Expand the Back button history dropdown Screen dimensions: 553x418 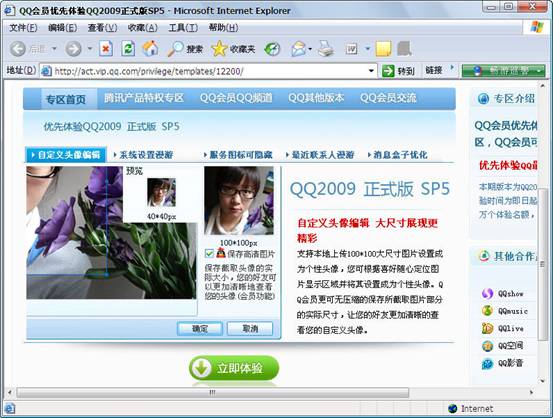pos(54,48)
